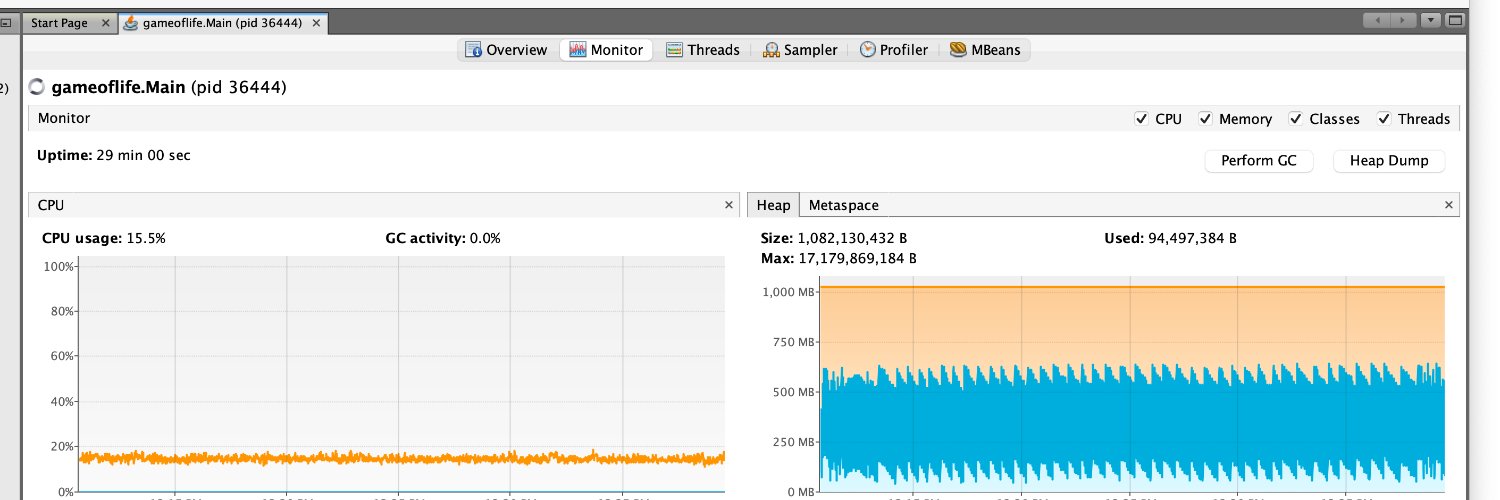1500x500 pixels.
Task: Switch to the Profiler tab
Action: 894,50
